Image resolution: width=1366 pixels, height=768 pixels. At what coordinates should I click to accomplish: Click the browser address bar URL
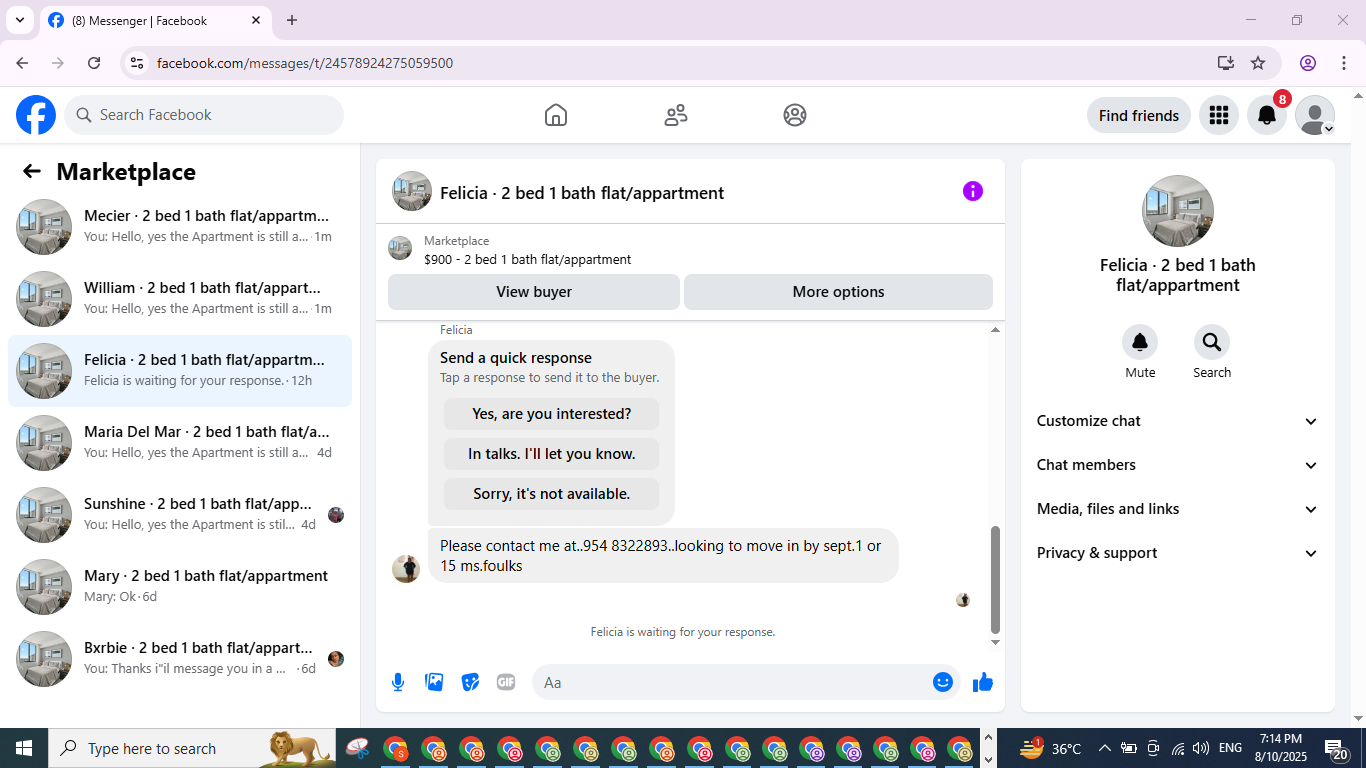point(305,63)
